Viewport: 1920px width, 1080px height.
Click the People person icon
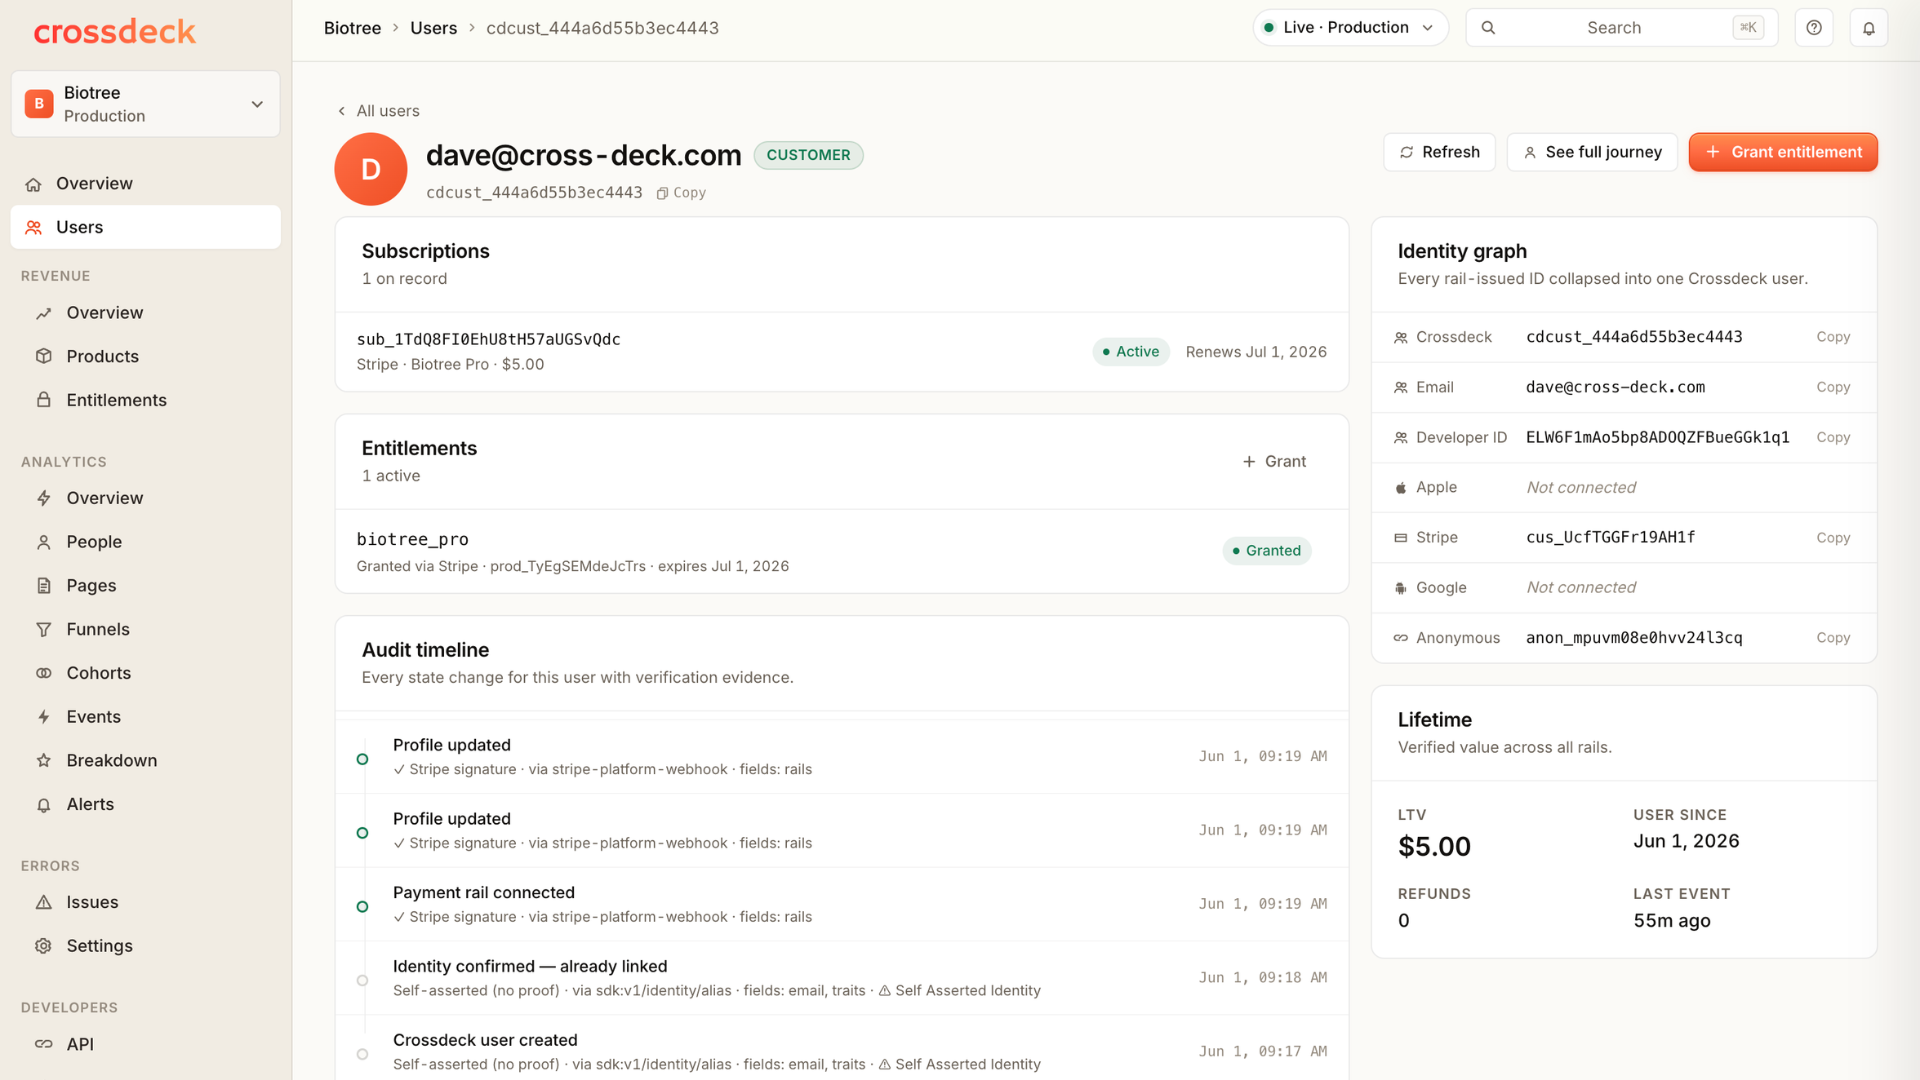pos(44,542)
